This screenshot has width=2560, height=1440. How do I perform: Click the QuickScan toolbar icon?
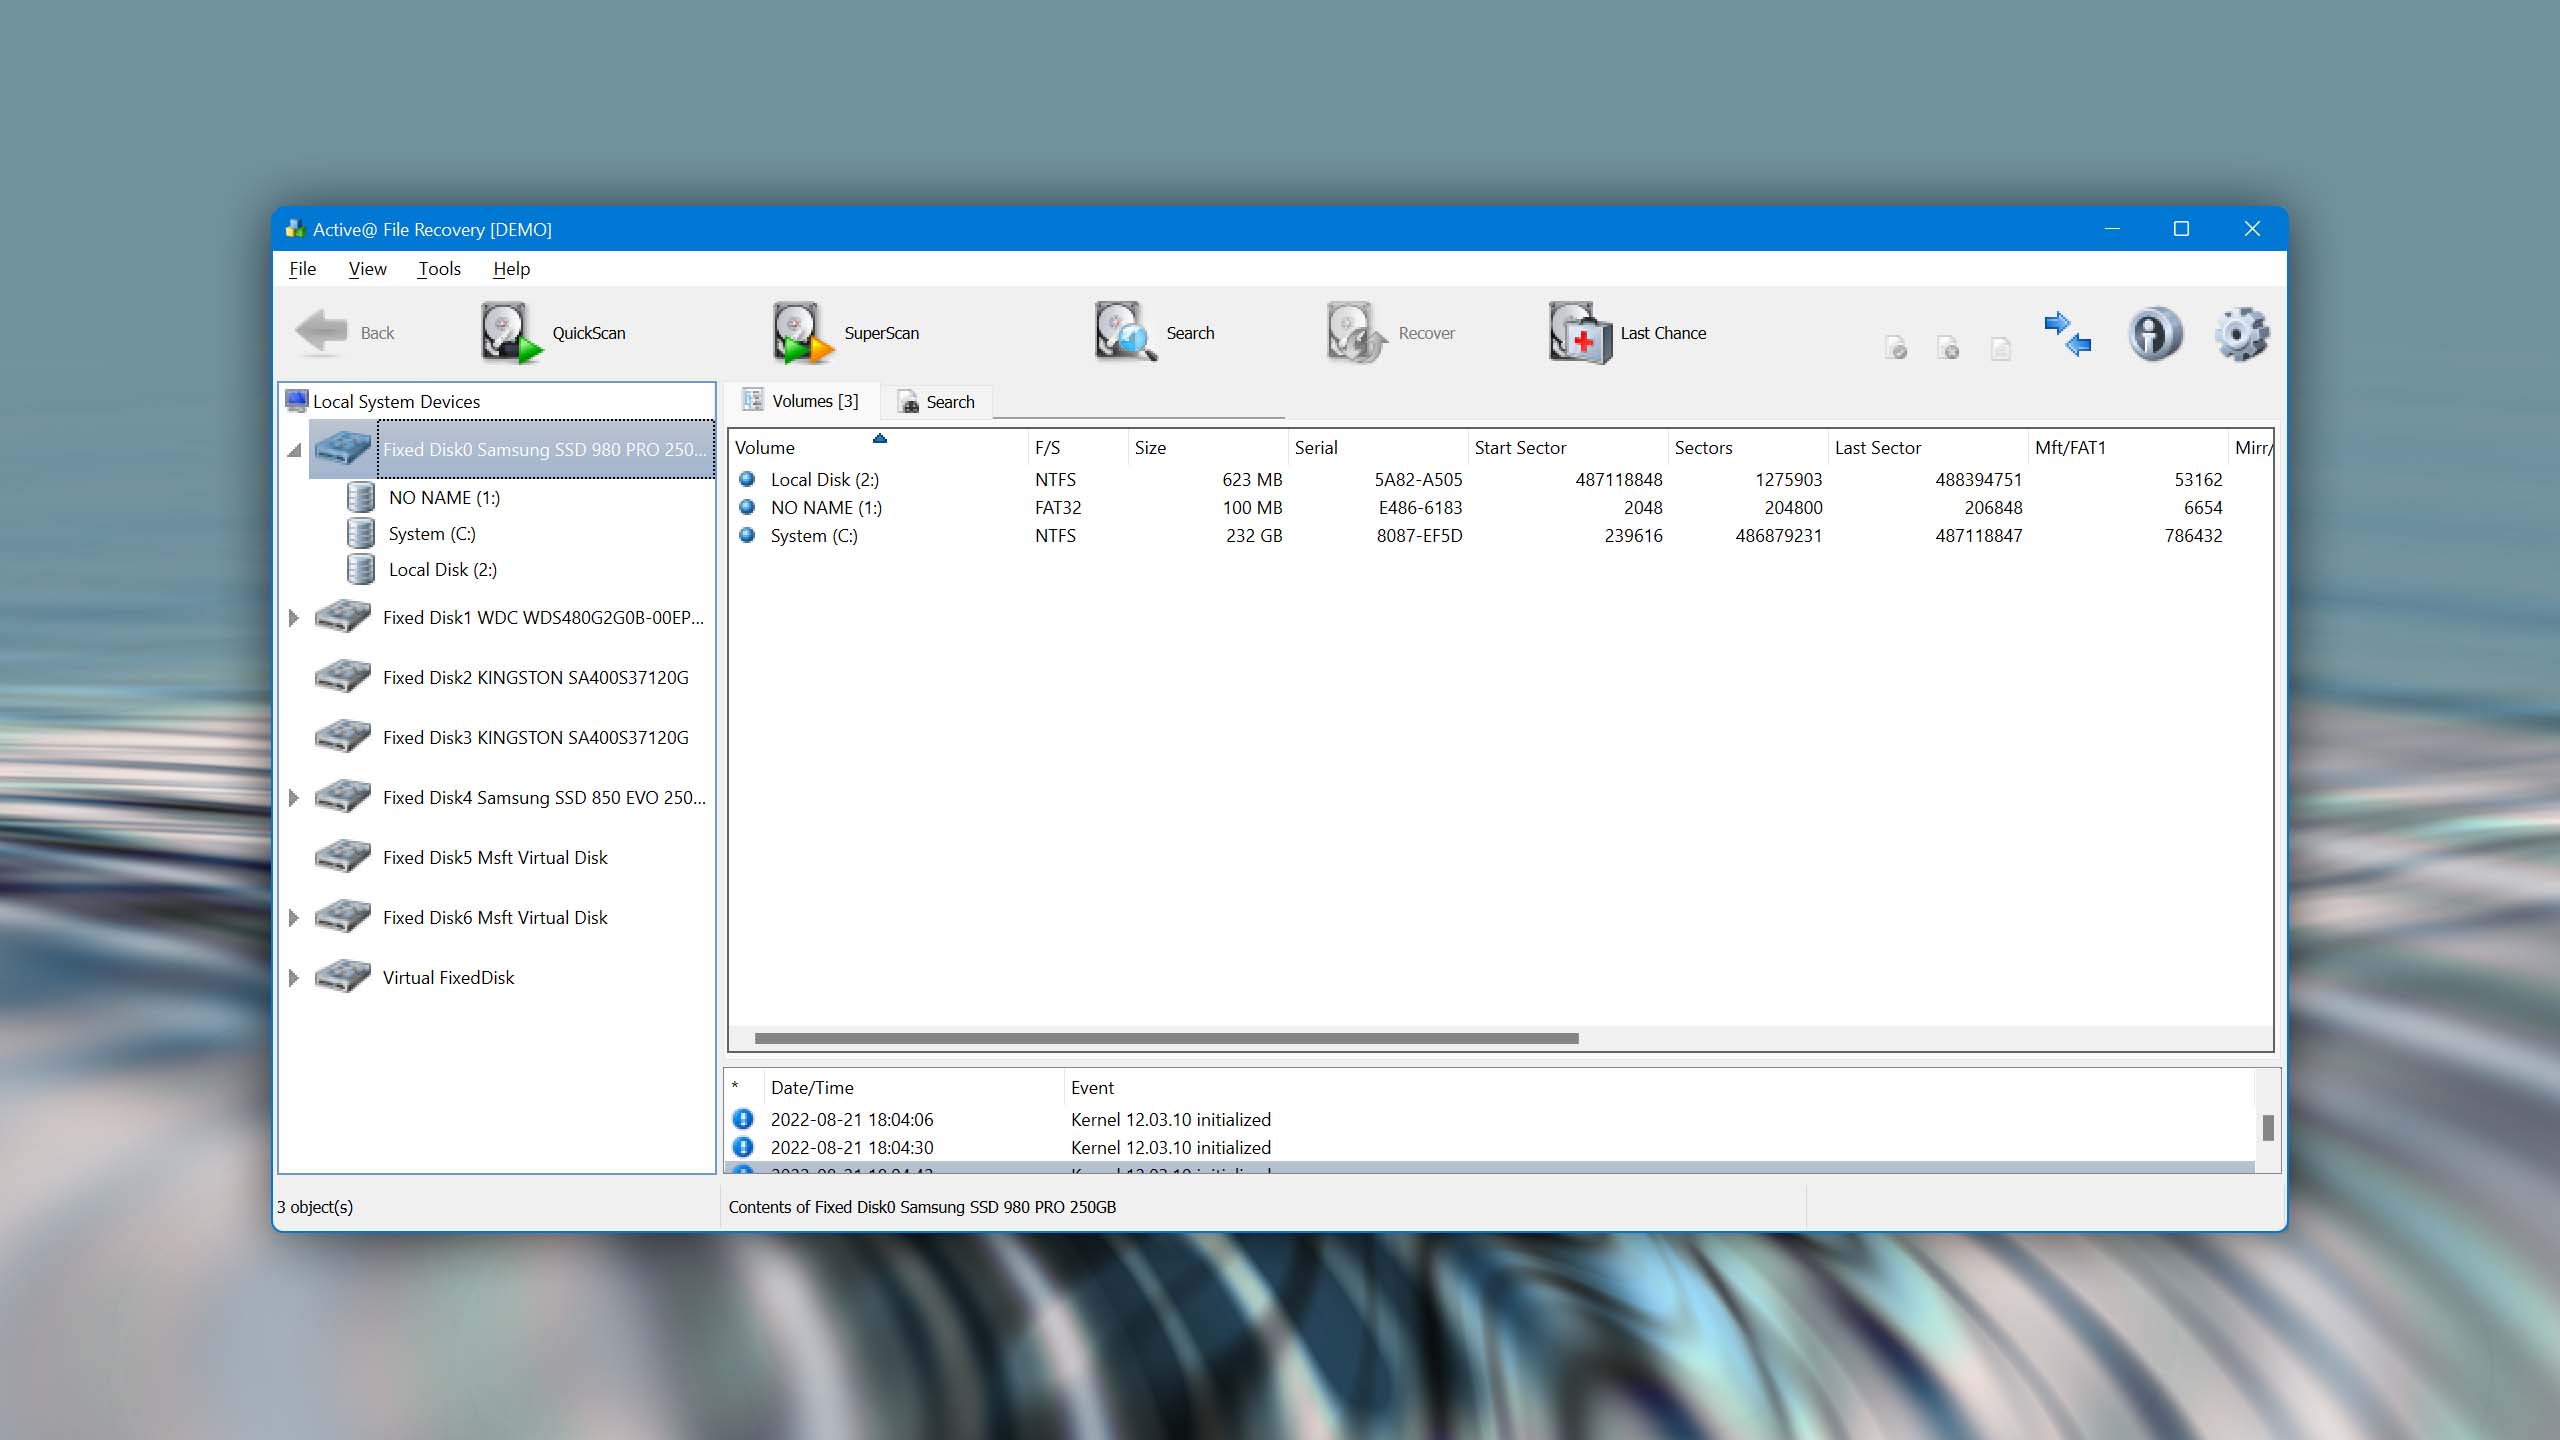coord(511,333)
